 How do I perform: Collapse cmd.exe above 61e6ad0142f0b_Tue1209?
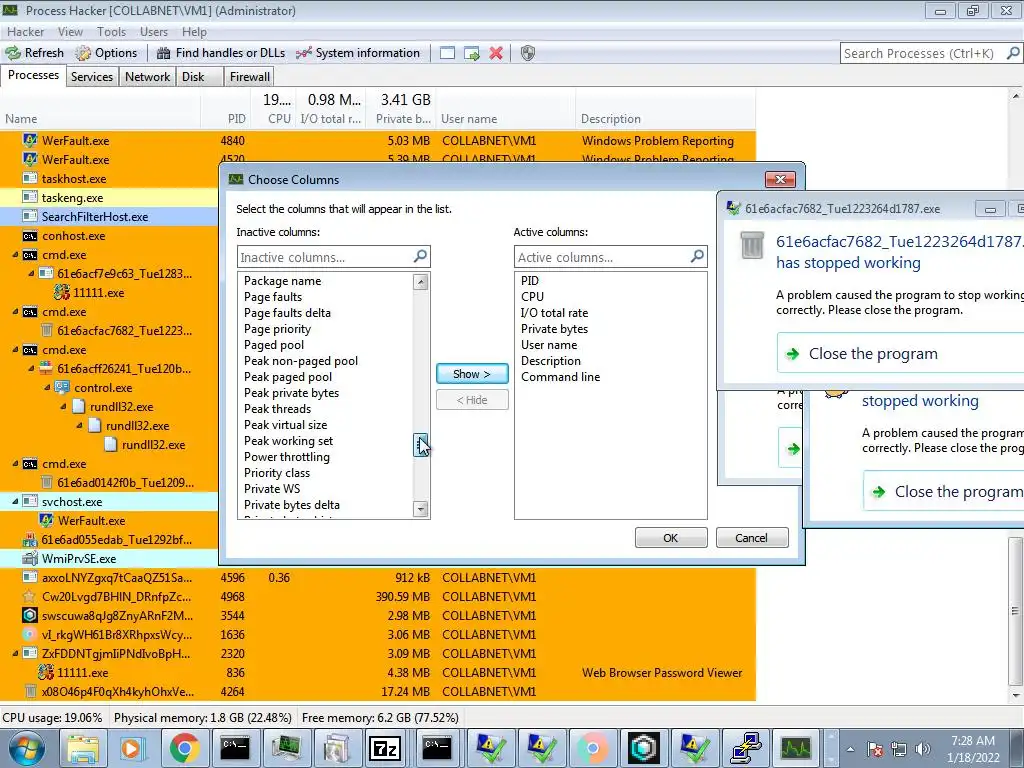[x=15, y=464]
